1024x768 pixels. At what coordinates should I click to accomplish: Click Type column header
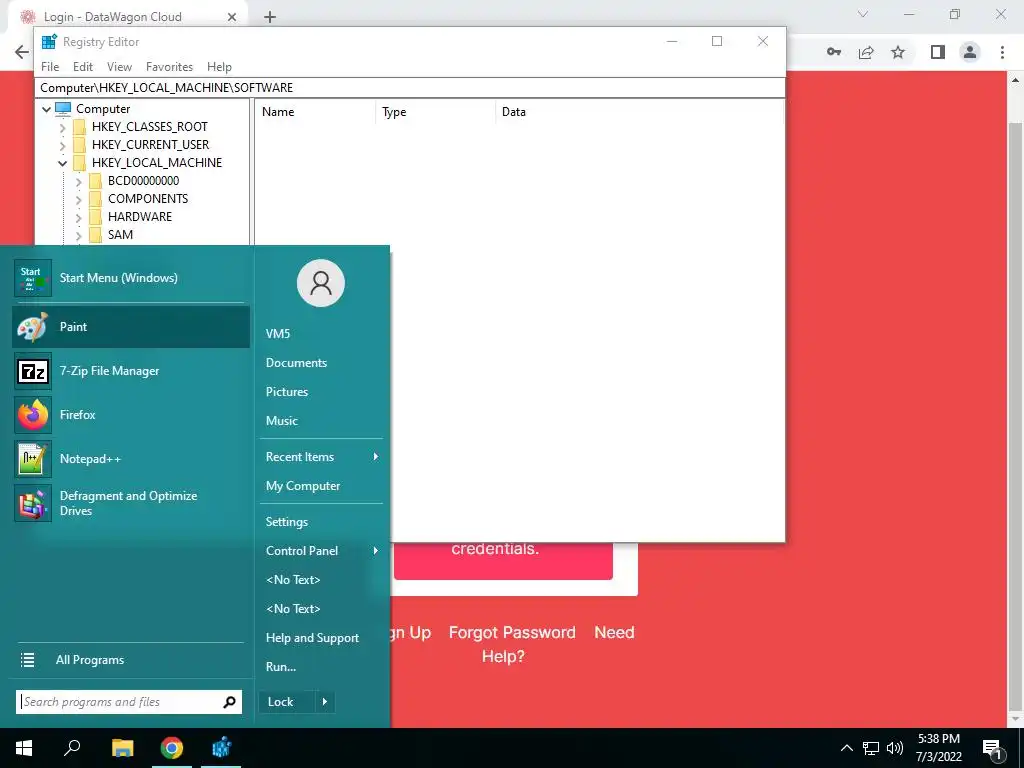(x=436, y=112)
